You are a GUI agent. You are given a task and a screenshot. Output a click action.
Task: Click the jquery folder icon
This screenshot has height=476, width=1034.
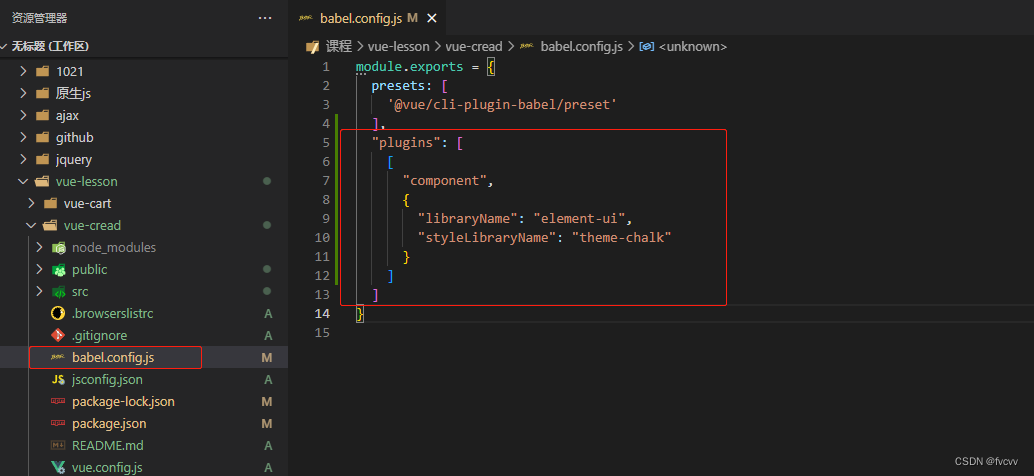pos(43,160)
